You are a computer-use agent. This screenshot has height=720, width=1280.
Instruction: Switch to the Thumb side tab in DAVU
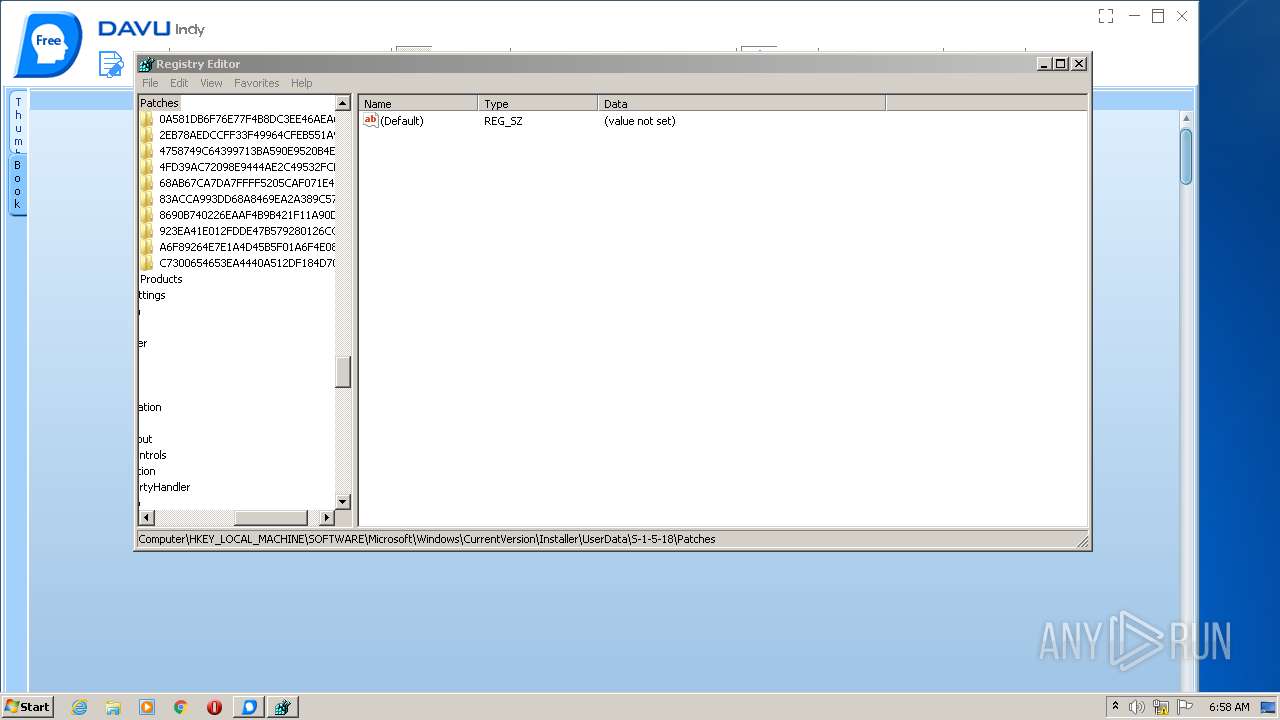point(18,123)
